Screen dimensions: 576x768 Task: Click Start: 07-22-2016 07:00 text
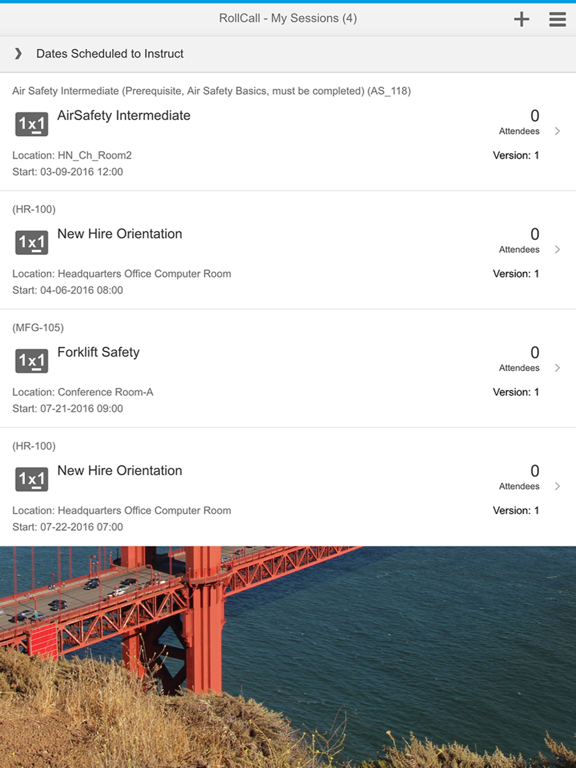(x=68, y=527)
